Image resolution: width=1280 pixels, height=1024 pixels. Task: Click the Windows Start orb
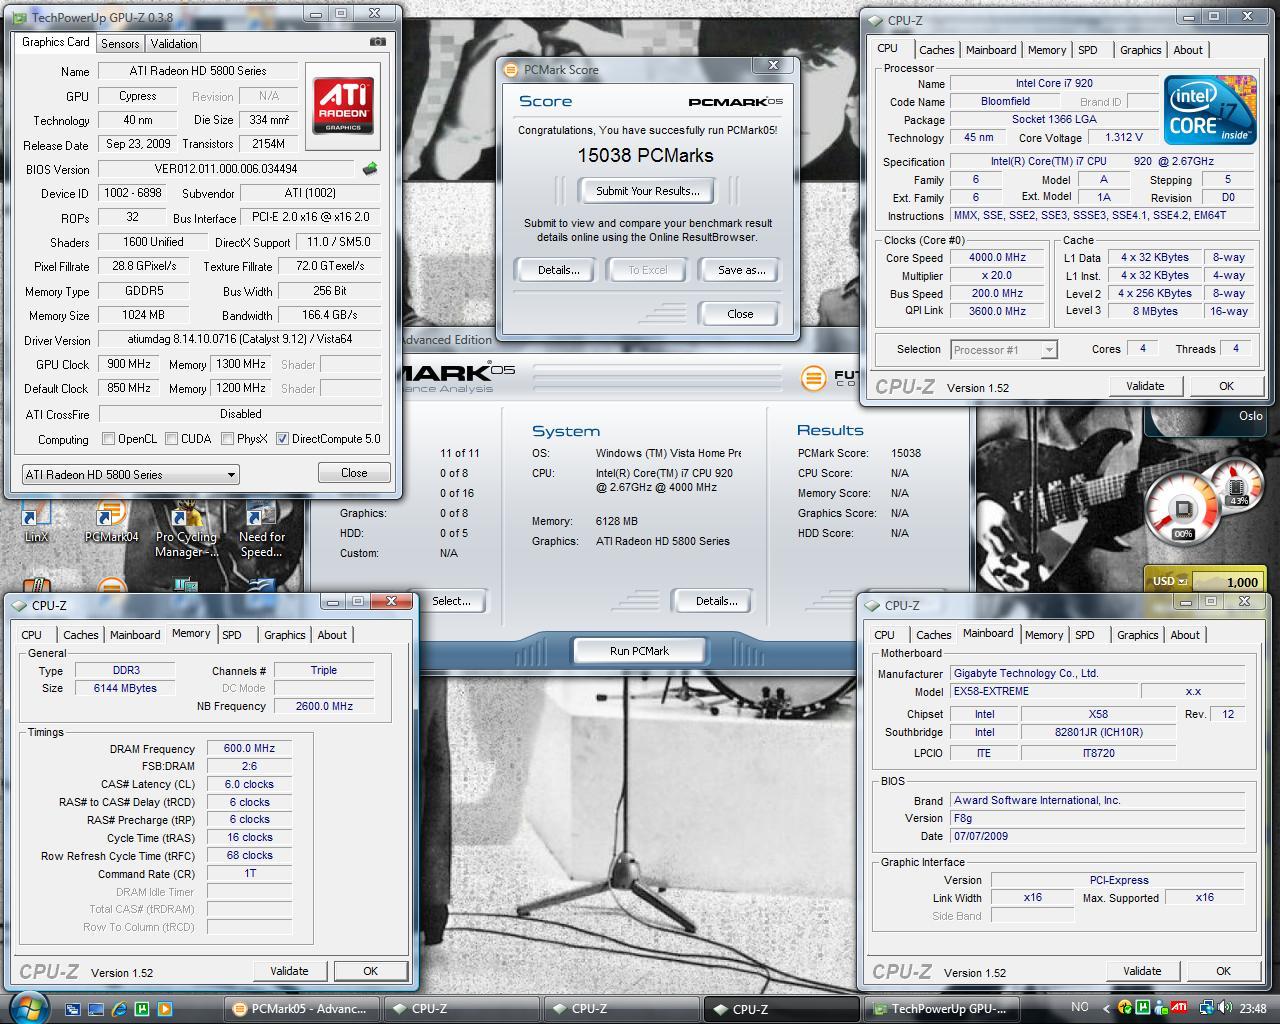coord(27,1007)
